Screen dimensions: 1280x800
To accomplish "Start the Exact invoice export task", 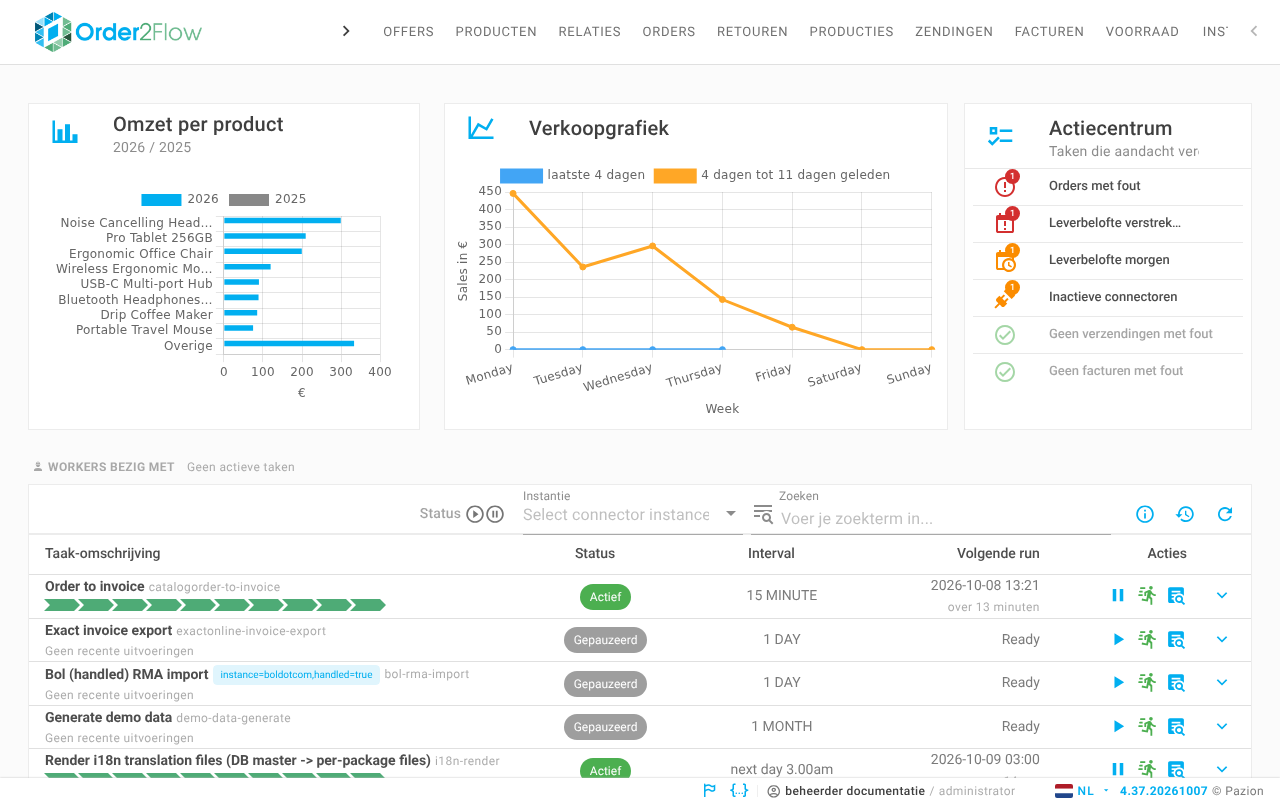I will coord(1118,639).
